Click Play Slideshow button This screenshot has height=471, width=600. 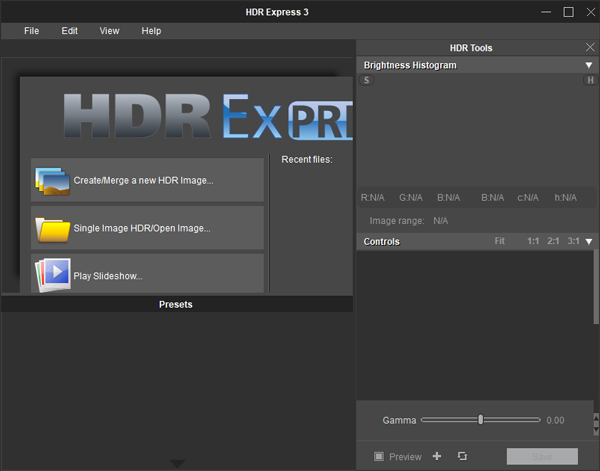point(147,274)
